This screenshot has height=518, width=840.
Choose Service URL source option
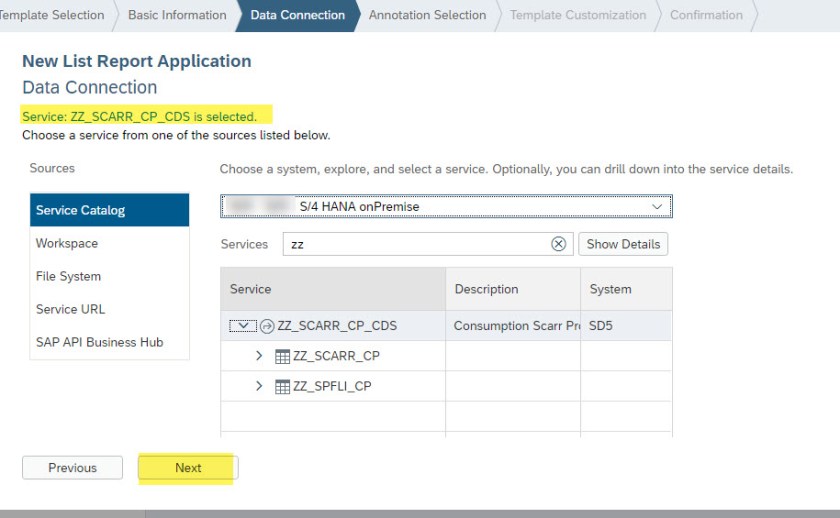[x=70, y=309]
